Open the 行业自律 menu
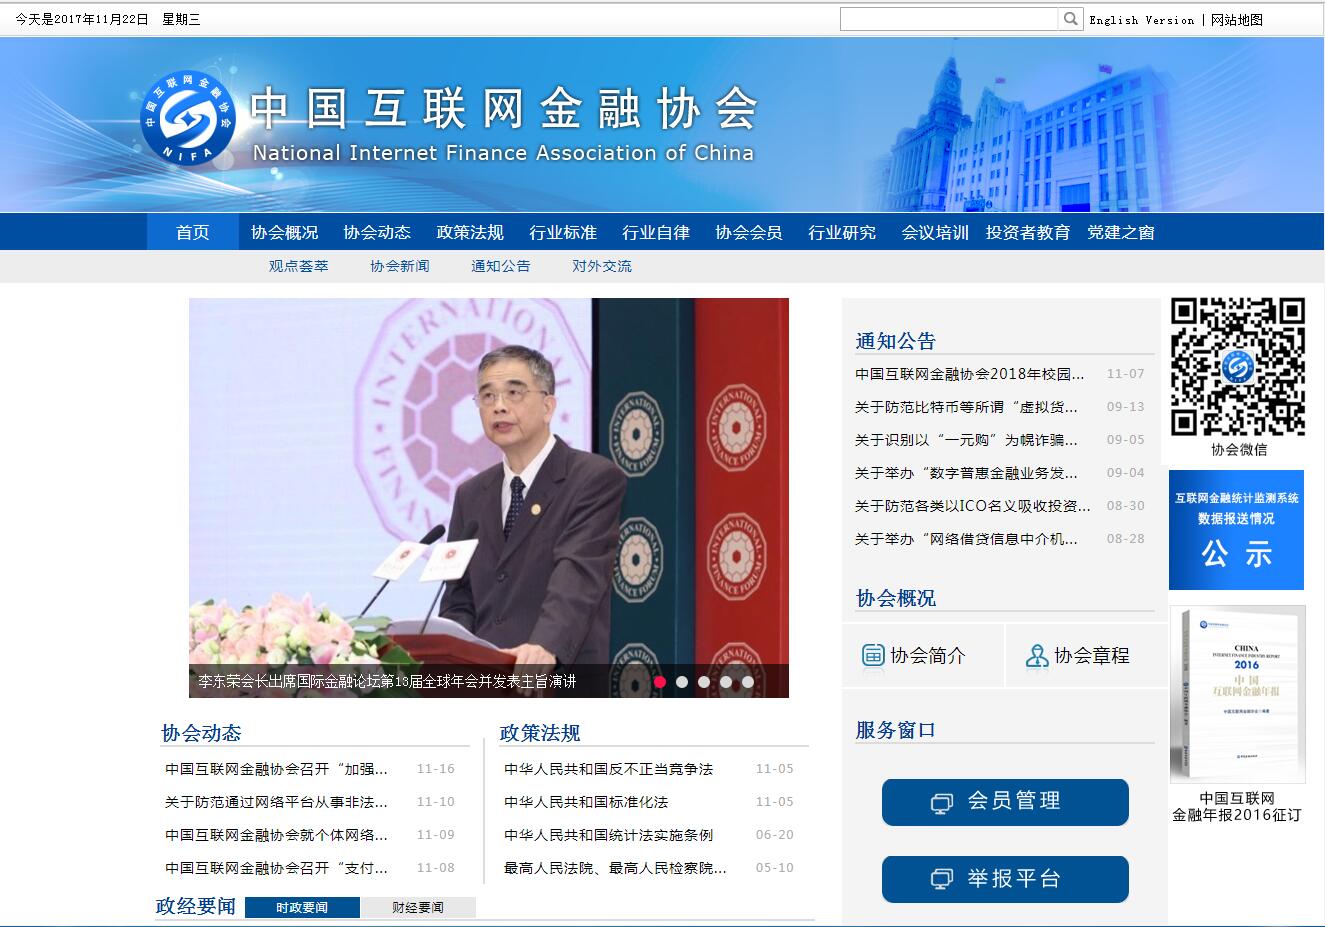This screenshot has height=927, width=1325. pos(656,232)
